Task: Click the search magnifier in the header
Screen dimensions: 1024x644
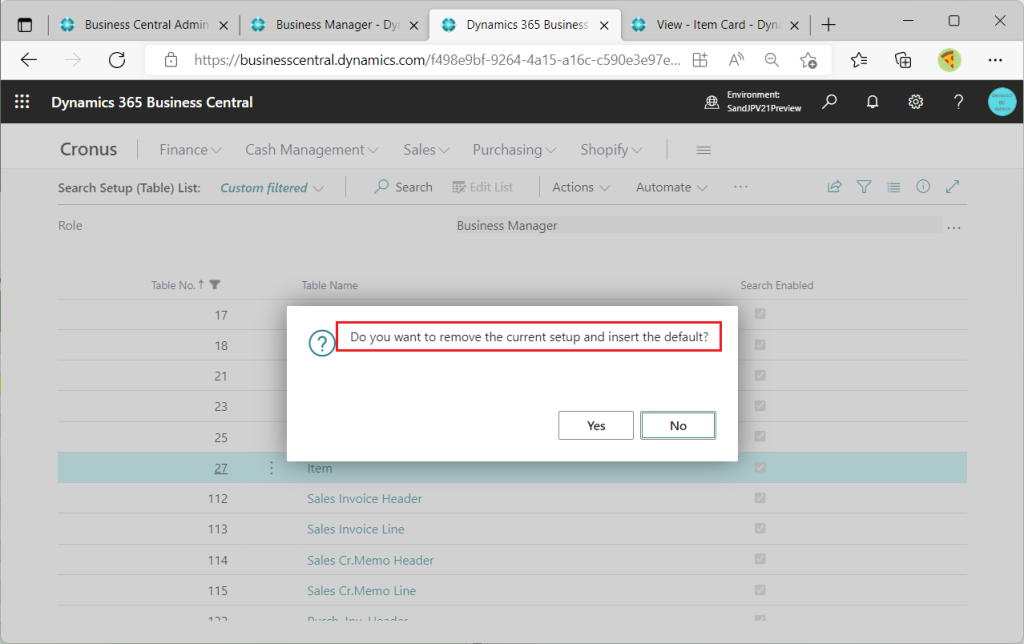Action: [x=829, y=102]
